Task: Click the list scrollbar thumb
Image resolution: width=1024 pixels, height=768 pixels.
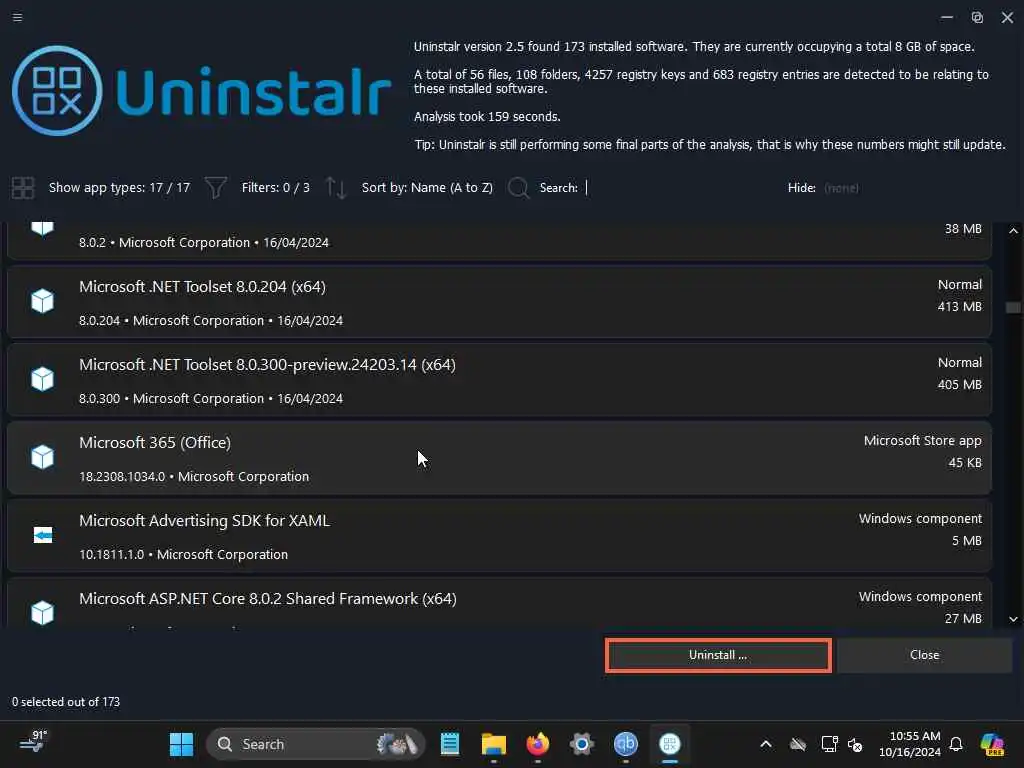Action: point(1014,308)
